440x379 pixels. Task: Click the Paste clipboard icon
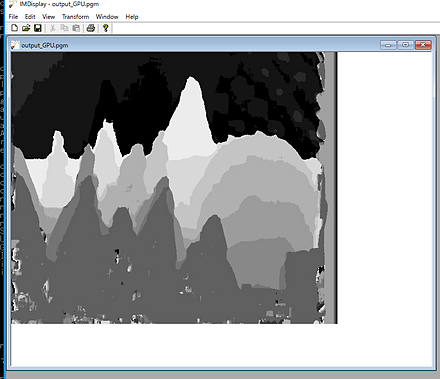(76, 28)
